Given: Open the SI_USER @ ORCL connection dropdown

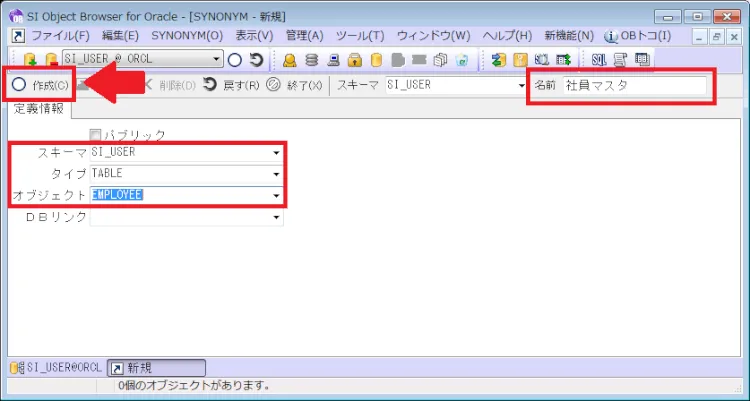Looking at the screenshot, I should coord(217,59).
